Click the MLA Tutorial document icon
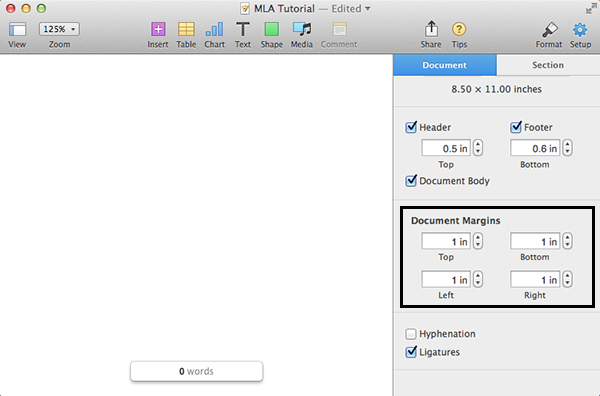 pos(245,8)
